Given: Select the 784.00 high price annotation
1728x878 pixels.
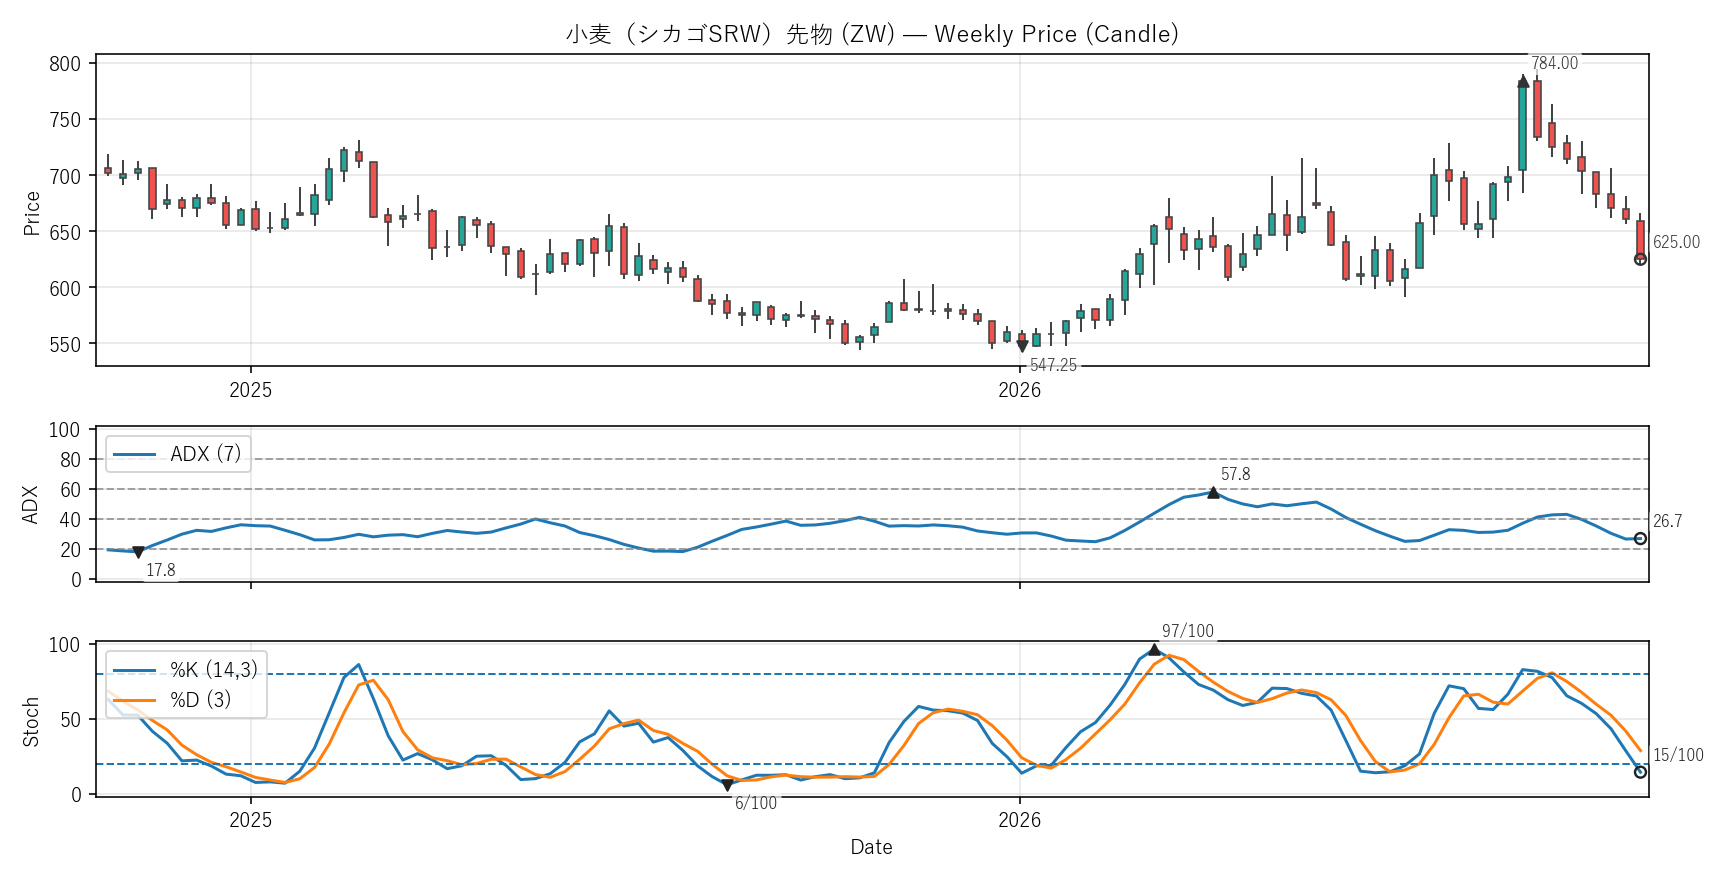Looking at the screenshot, I should pyautogui.click(x=1554, y=63).
